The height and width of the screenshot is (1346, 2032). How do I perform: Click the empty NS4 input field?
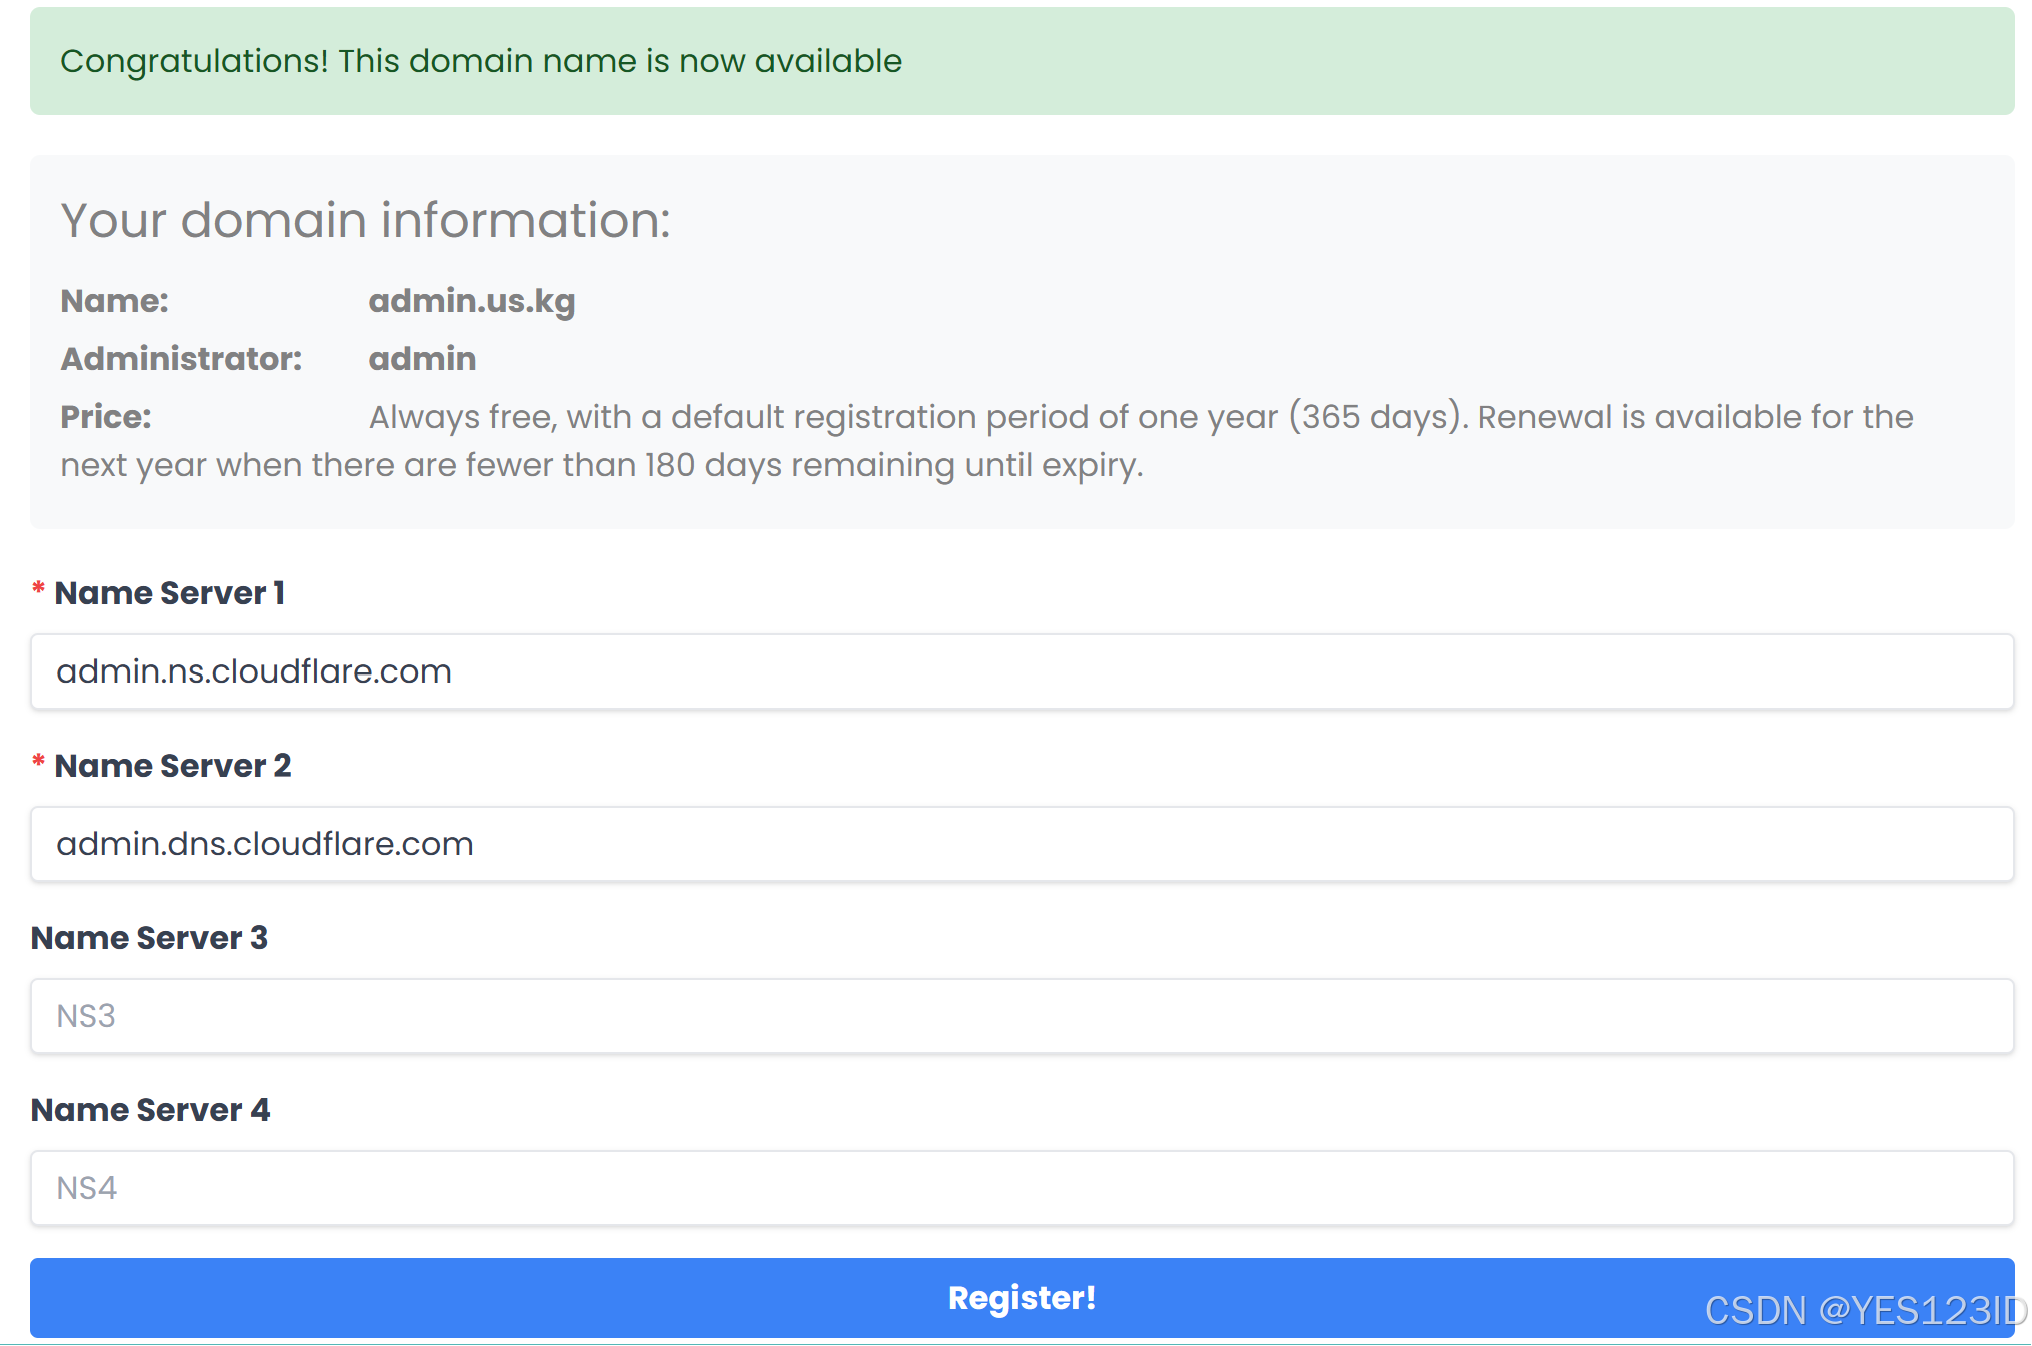[1021, 1188]
